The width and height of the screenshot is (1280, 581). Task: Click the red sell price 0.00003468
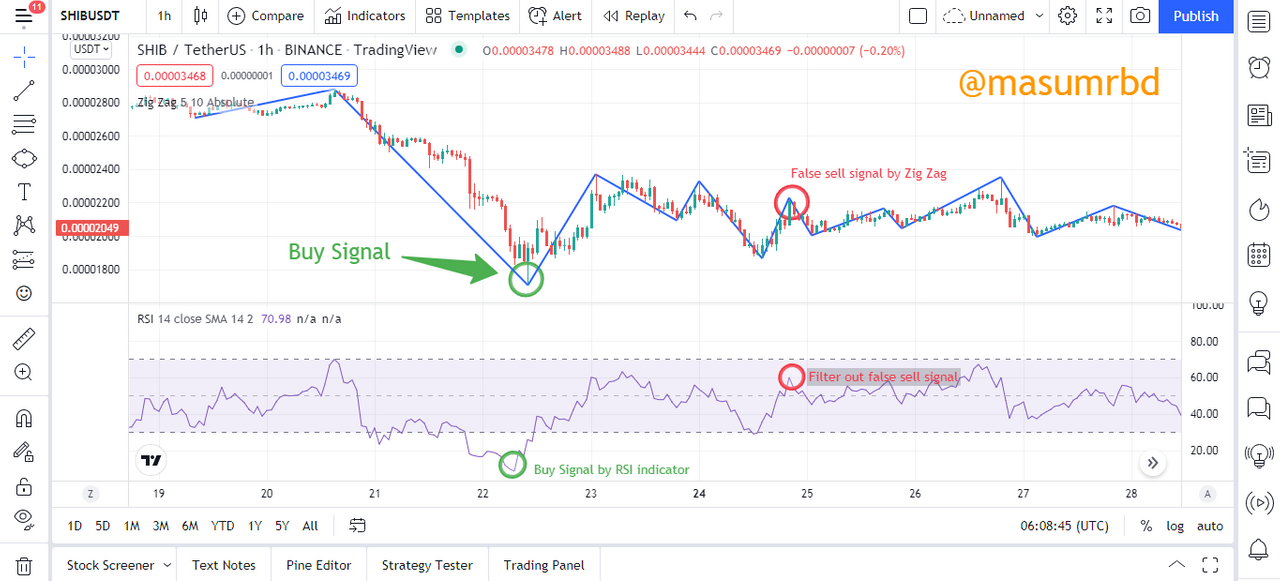176,75
